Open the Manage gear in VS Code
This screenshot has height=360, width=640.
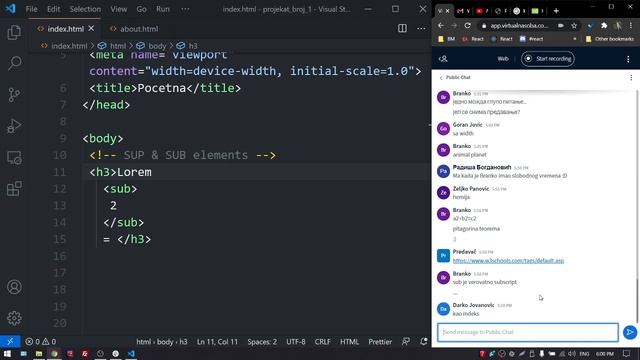point(14,318)
